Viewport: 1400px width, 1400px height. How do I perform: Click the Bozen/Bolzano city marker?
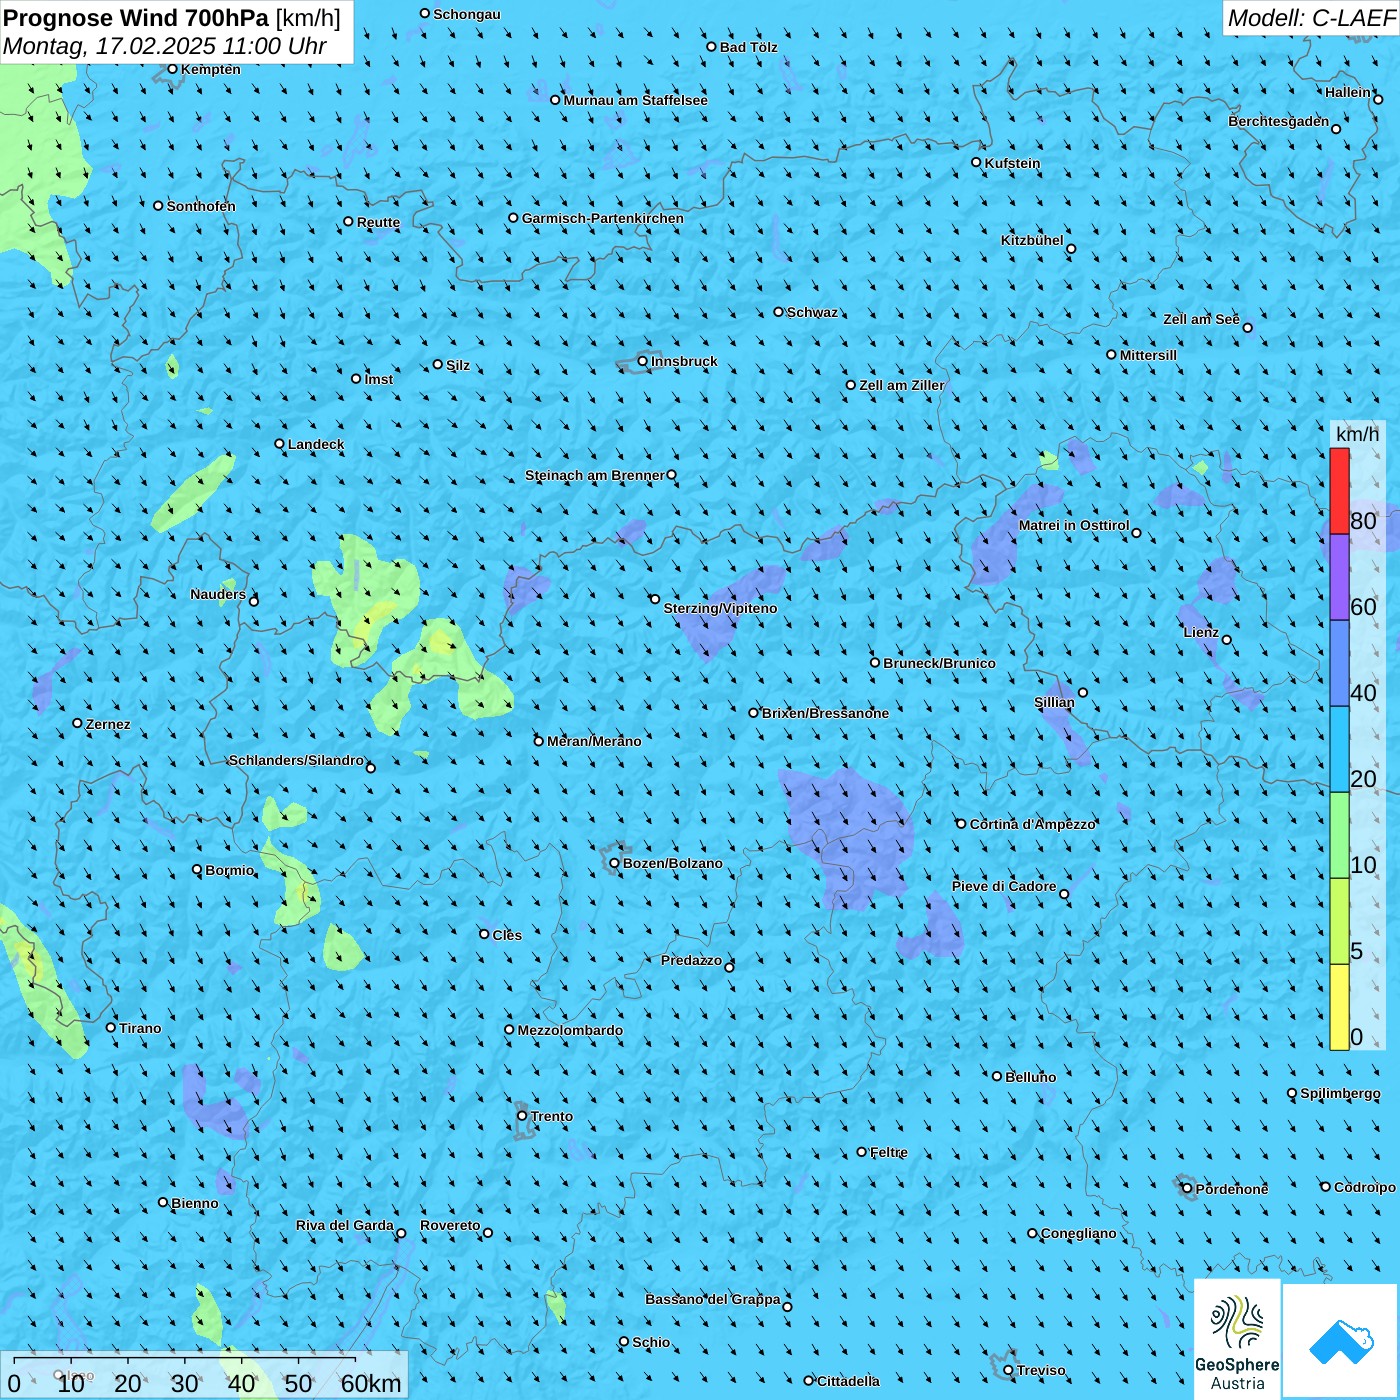pyautogui.click(x=615, y=863)
